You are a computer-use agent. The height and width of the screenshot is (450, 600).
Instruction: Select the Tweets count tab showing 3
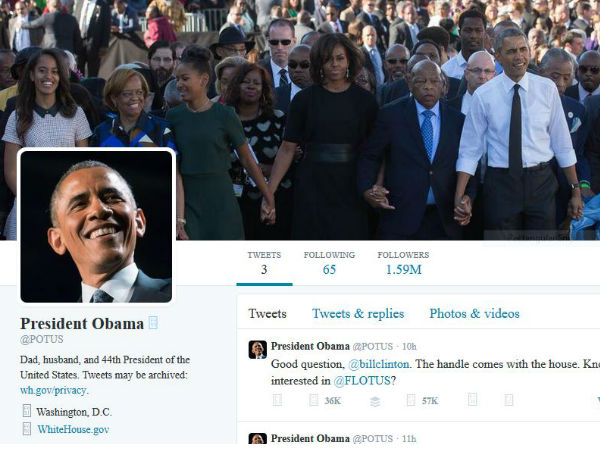[x=264, y=263]
